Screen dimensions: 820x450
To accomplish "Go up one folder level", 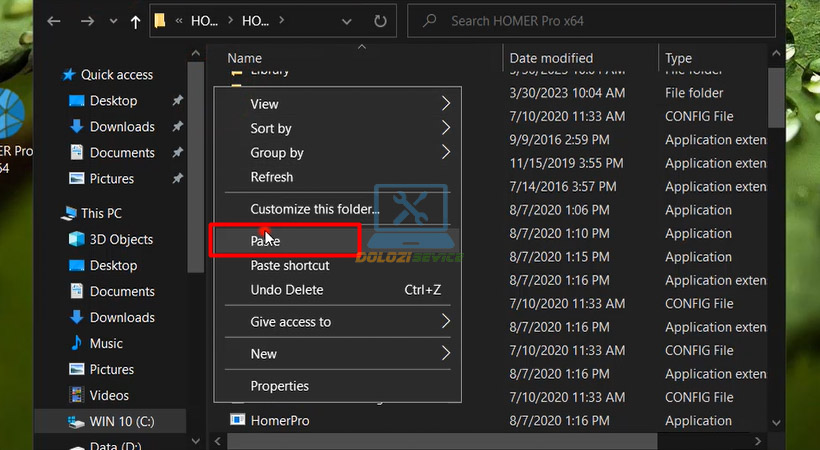I will [x=135, y=21].
